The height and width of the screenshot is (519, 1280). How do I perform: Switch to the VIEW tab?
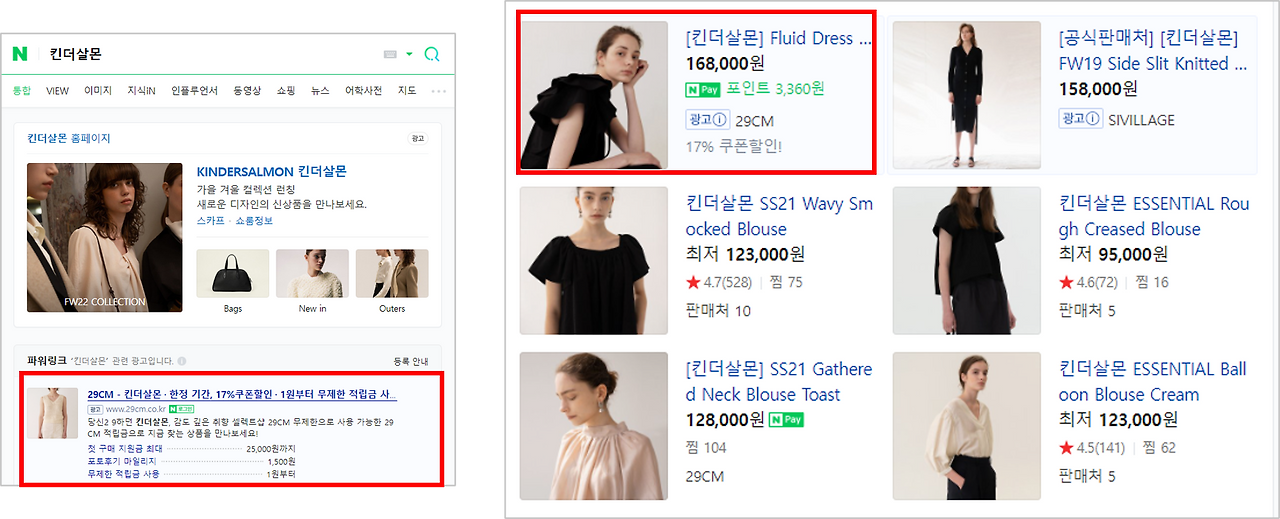click(x=57, y=91)
